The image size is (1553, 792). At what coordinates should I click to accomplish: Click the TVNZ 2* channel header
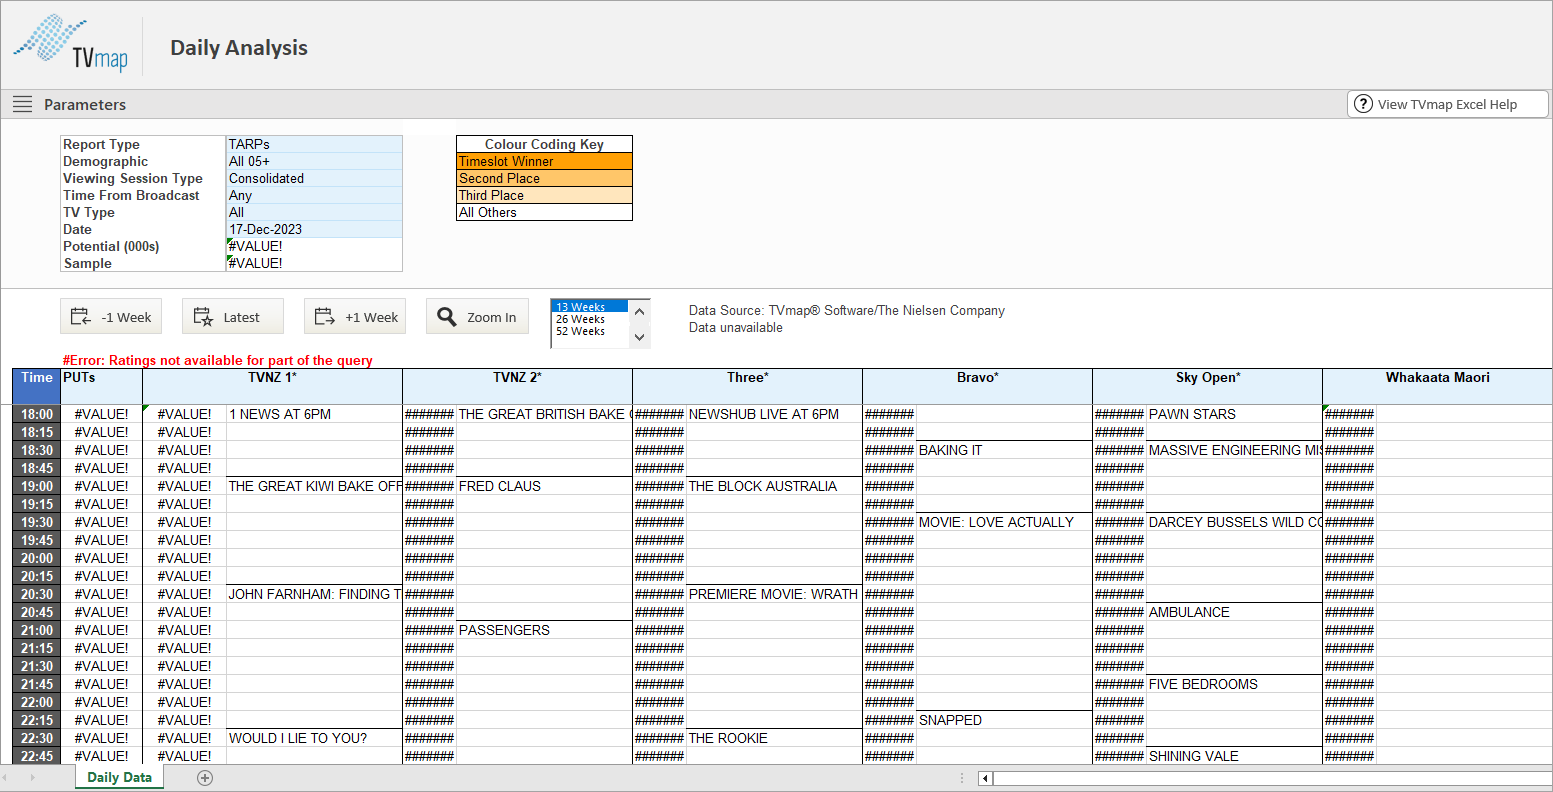click(x=517, y=386)
